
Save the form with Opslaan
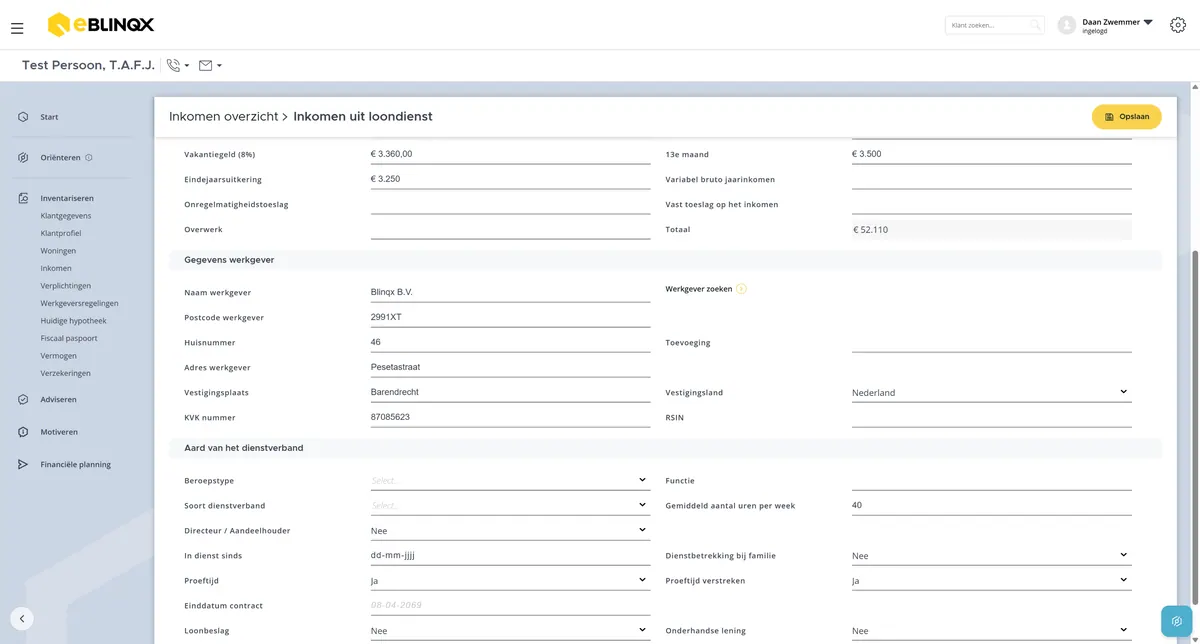1126,117
